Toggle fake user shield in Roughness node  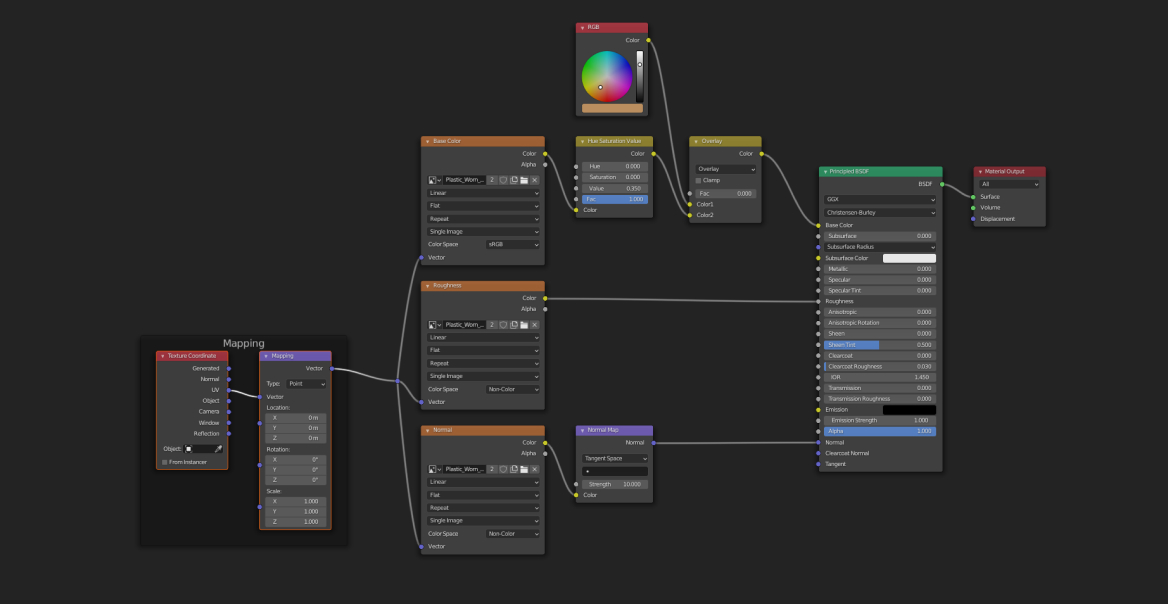tap(503, 325)
